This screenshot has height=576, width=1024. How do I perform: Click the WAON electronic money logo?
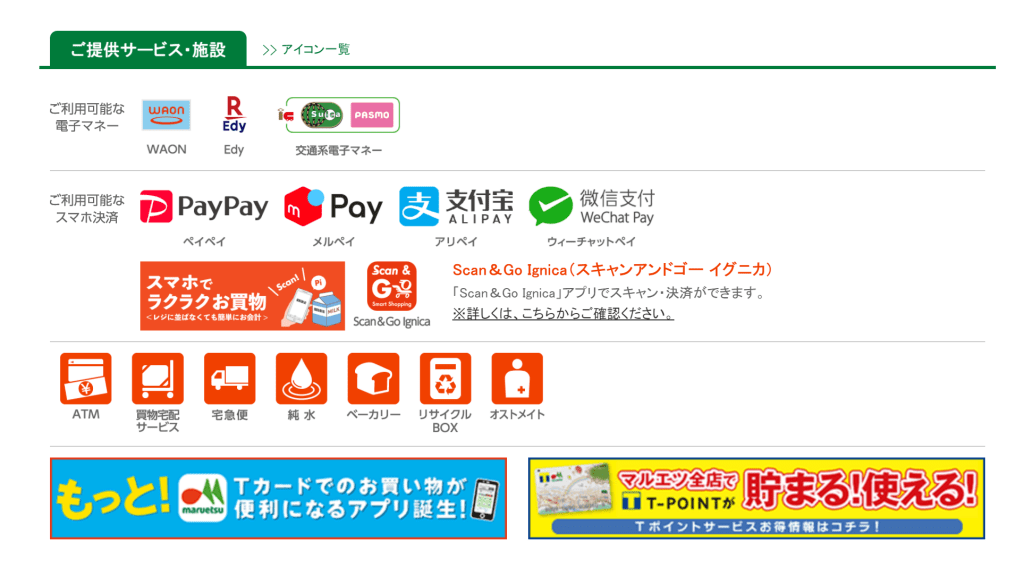167,115
